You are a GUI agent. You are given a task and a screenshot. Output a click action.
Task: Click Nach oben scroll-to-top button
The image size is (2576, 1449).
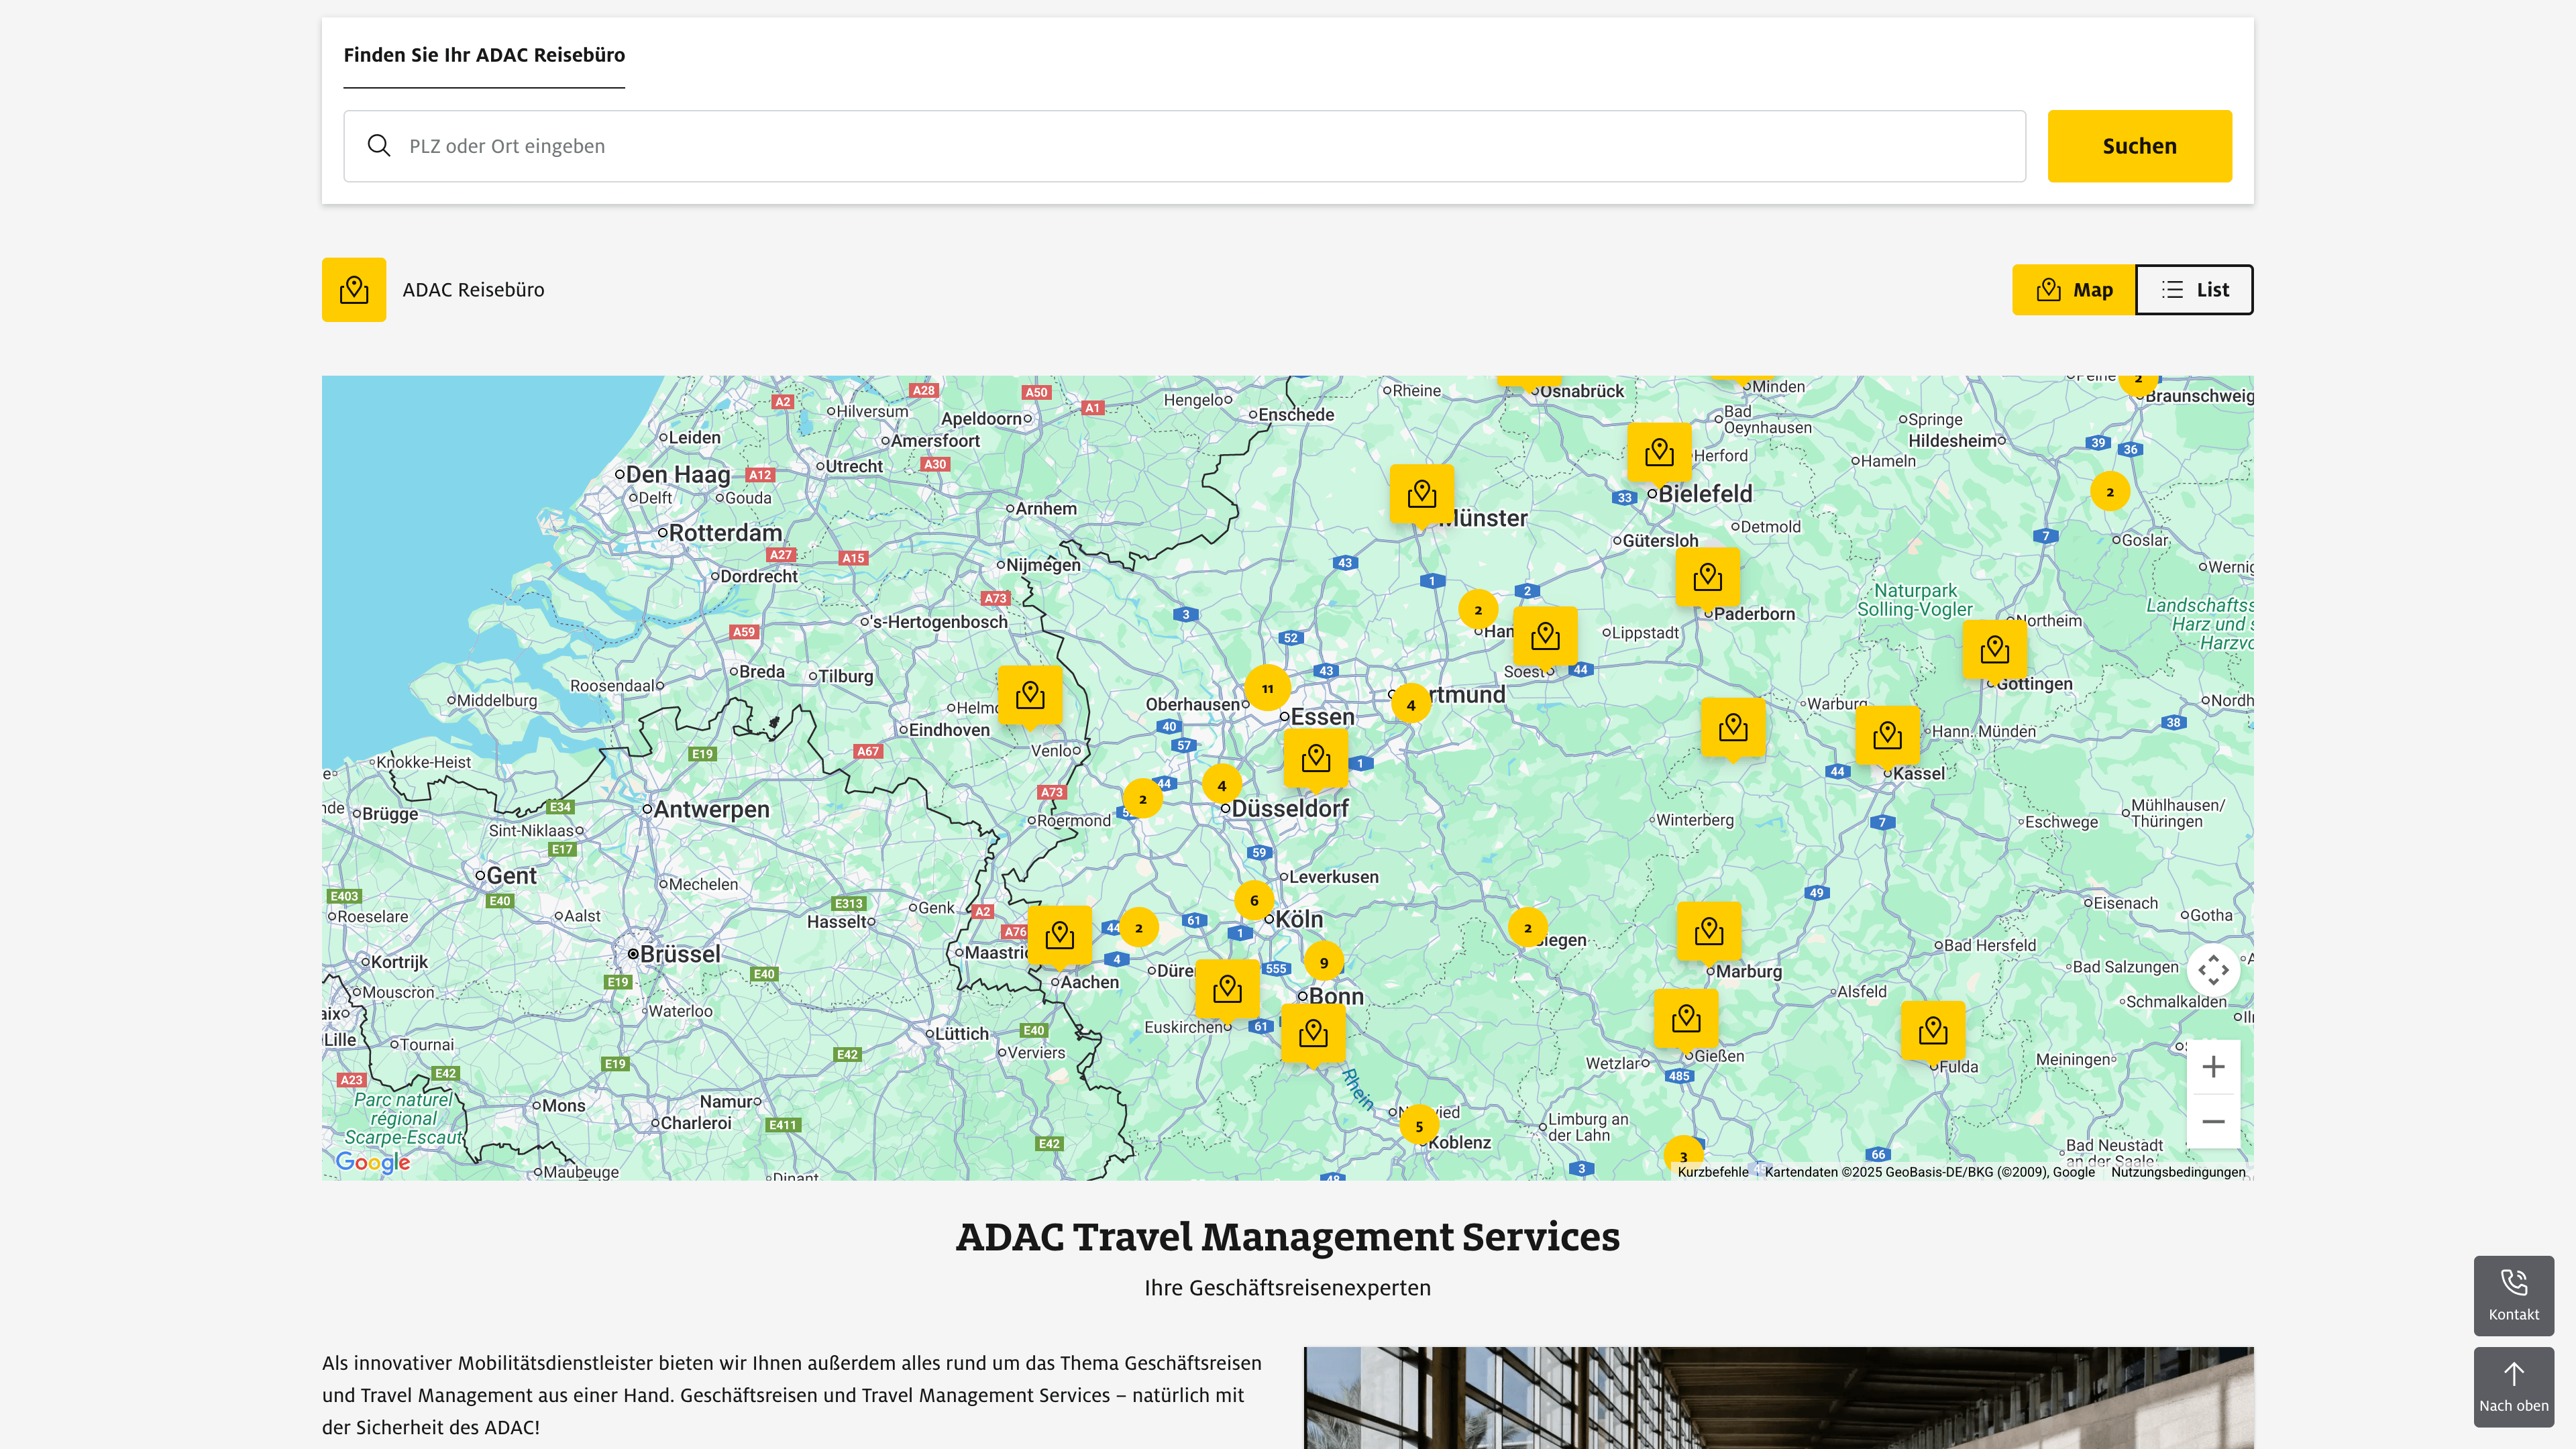coord(2513,1386)
